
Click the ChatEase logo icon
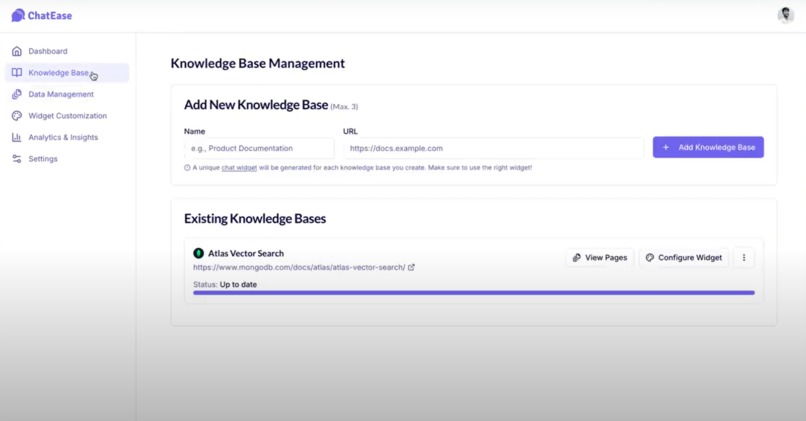pyautogui.click(x=18, y=15)
